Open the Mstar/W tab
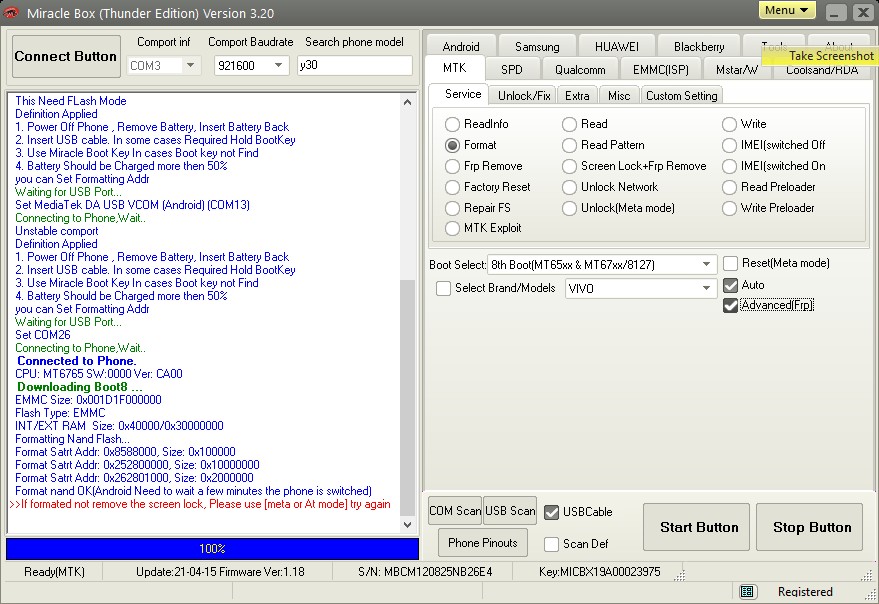 737,70
